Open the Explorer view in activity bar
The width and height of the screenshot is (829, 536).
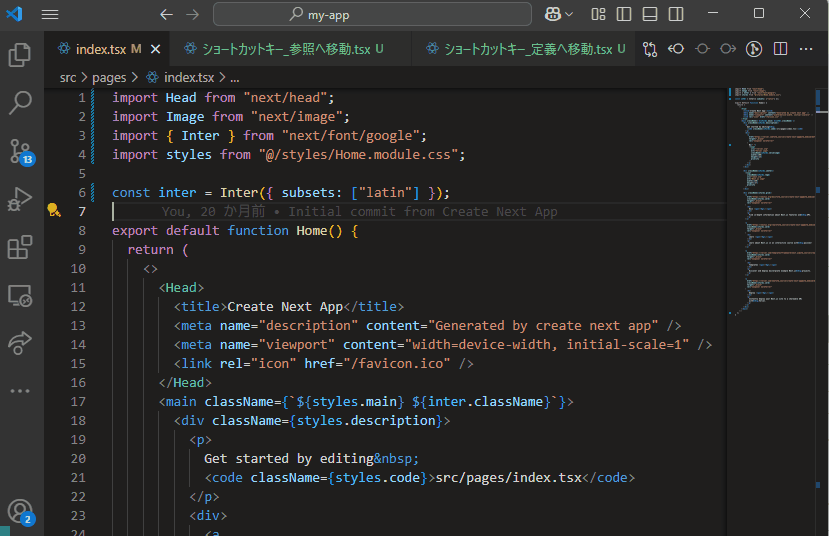pyautogui.click(x=20, y=55)
